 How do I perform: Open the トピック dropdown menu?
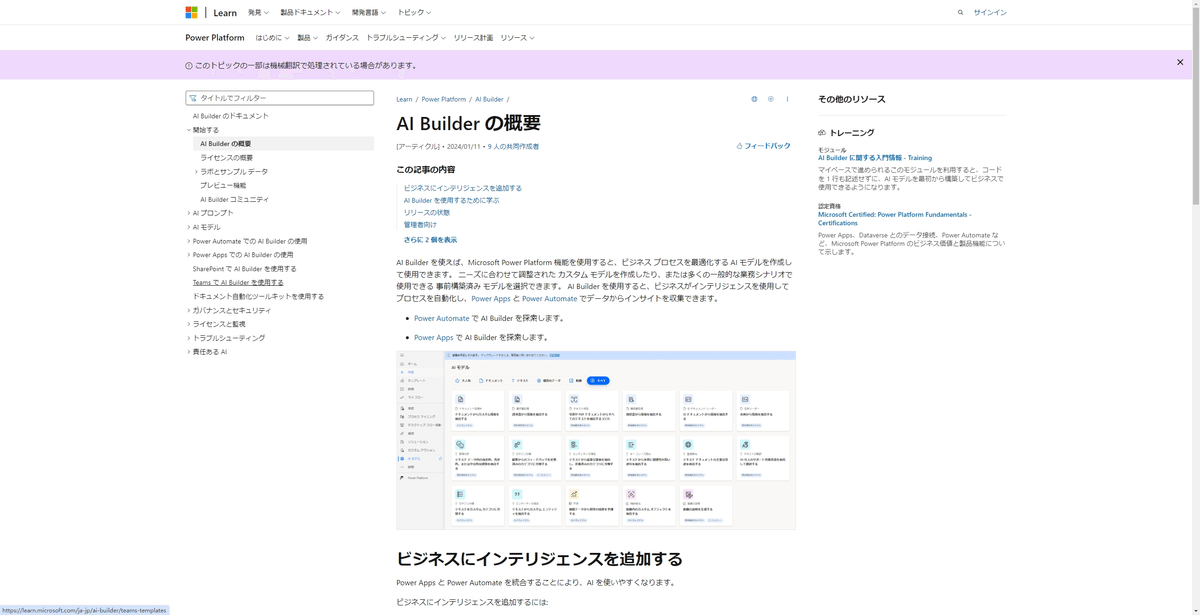tap(414, 13)
